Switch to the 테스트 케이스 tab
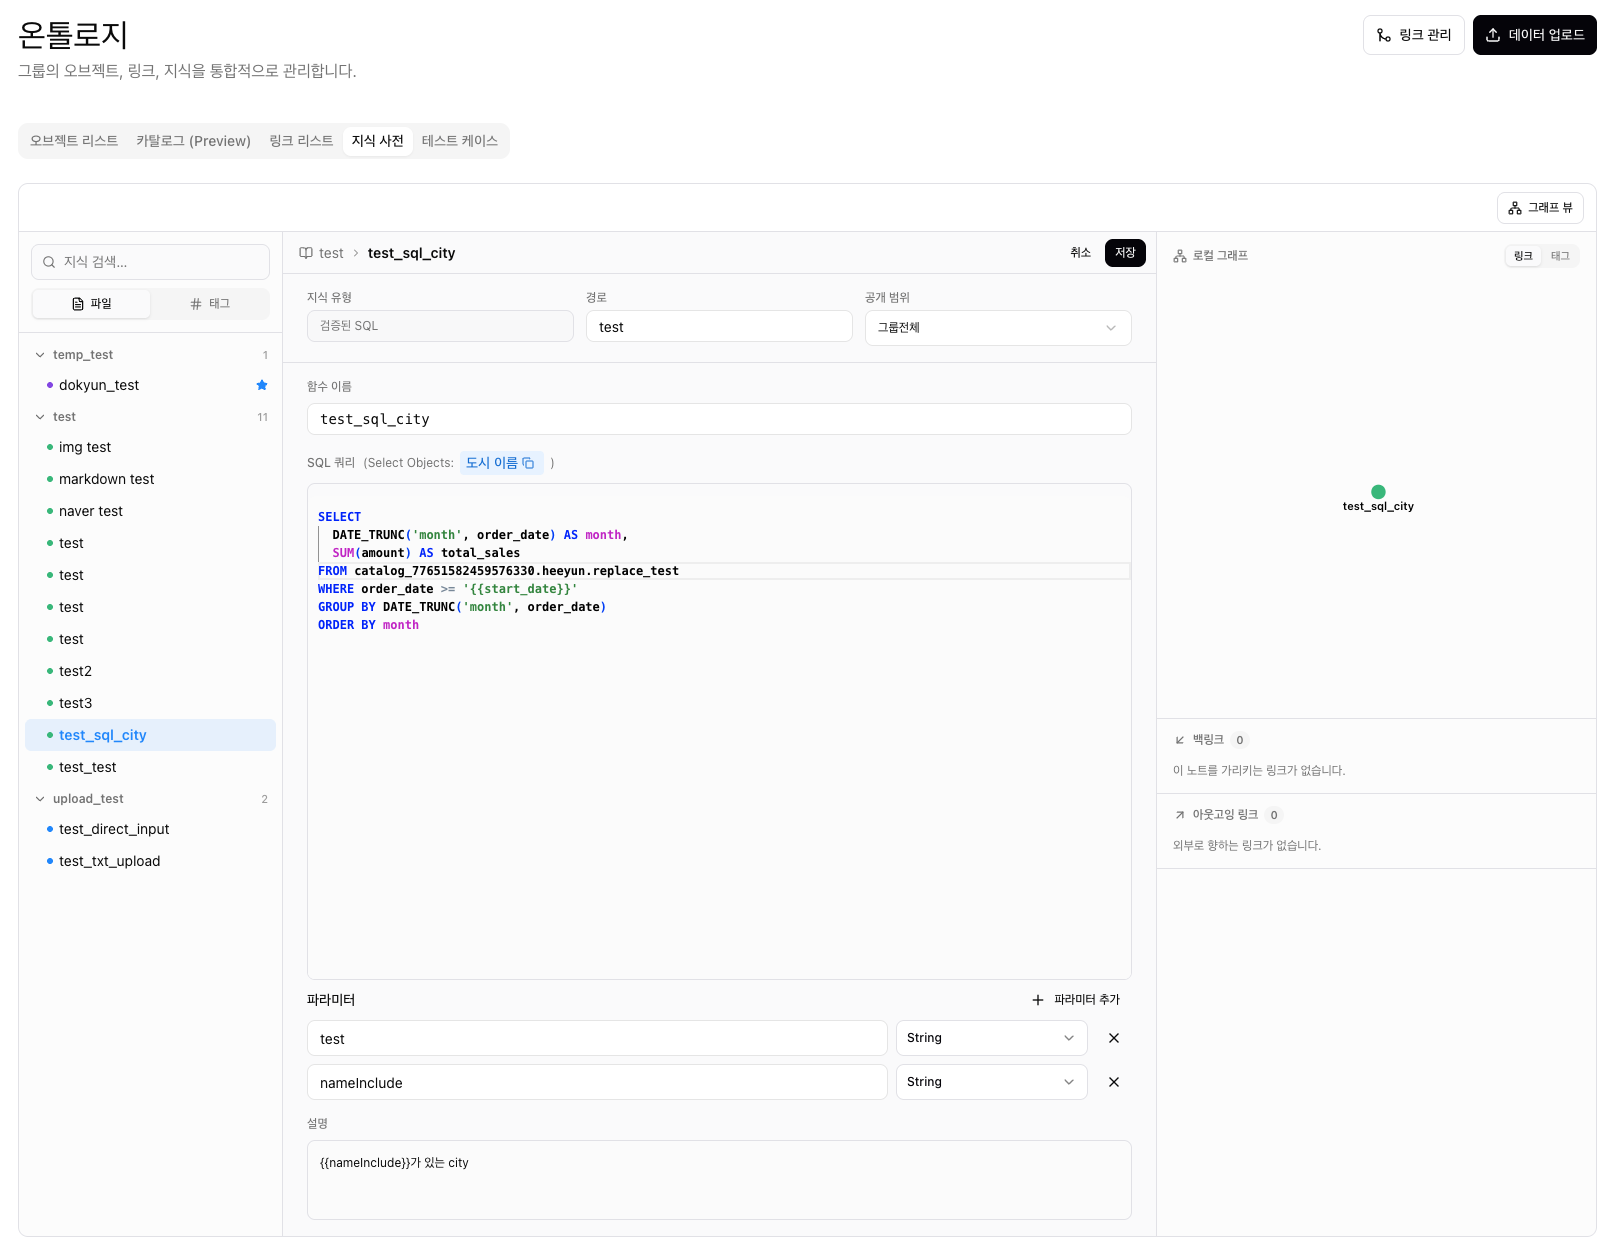Screen dimensions: 1615x1250 pos(460,141)
